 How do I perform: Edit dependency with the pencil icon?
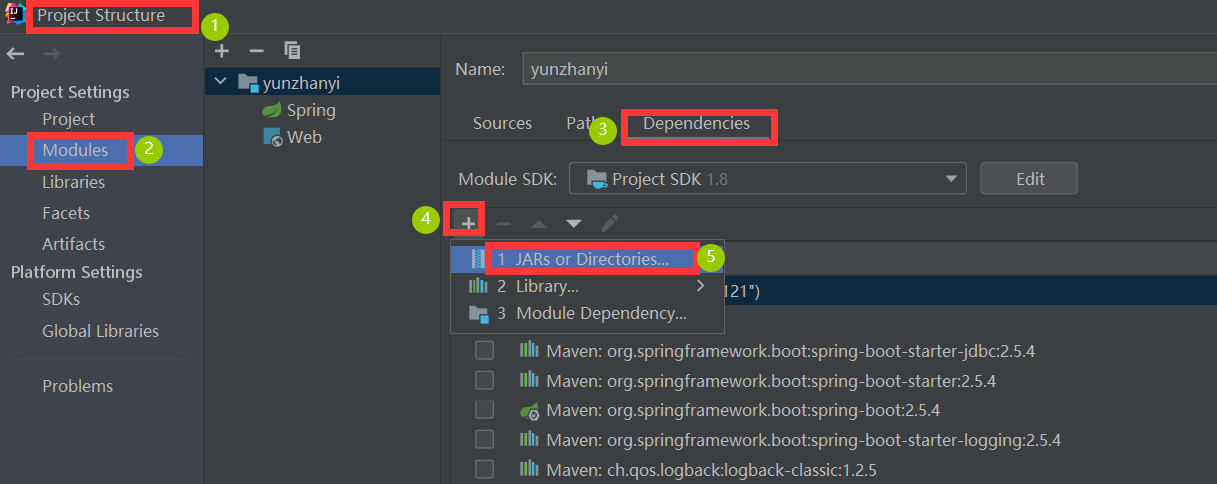pyautogui.click(x=609, y=223)
